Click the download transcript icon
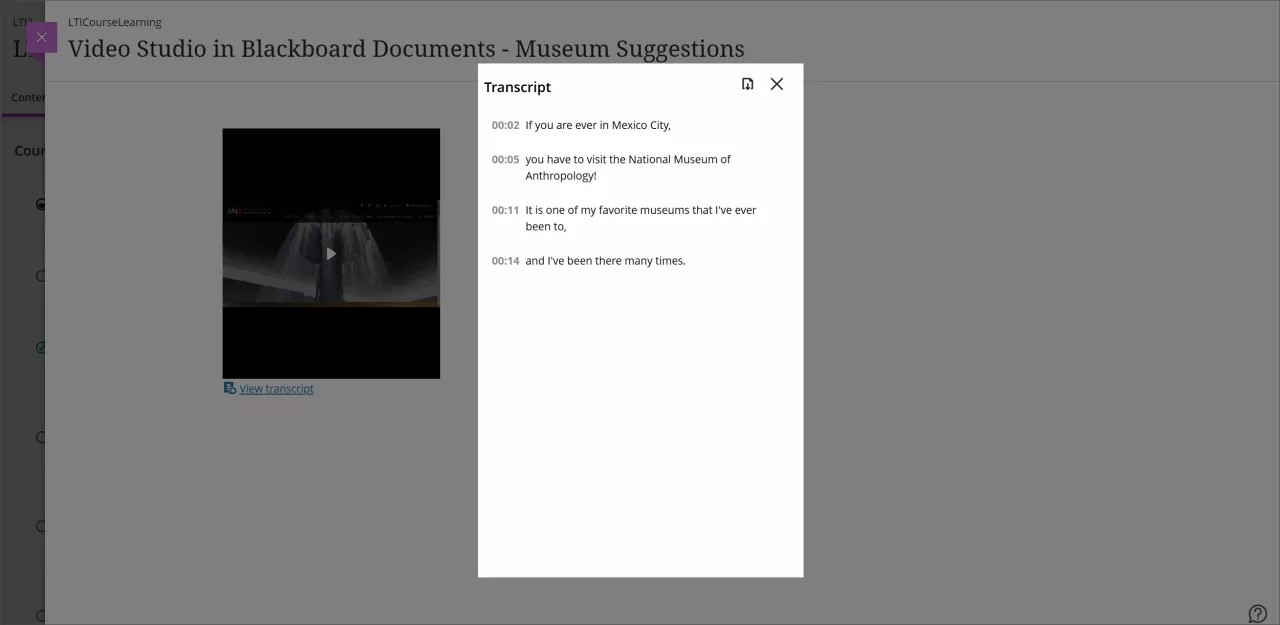 pos(747,84)
